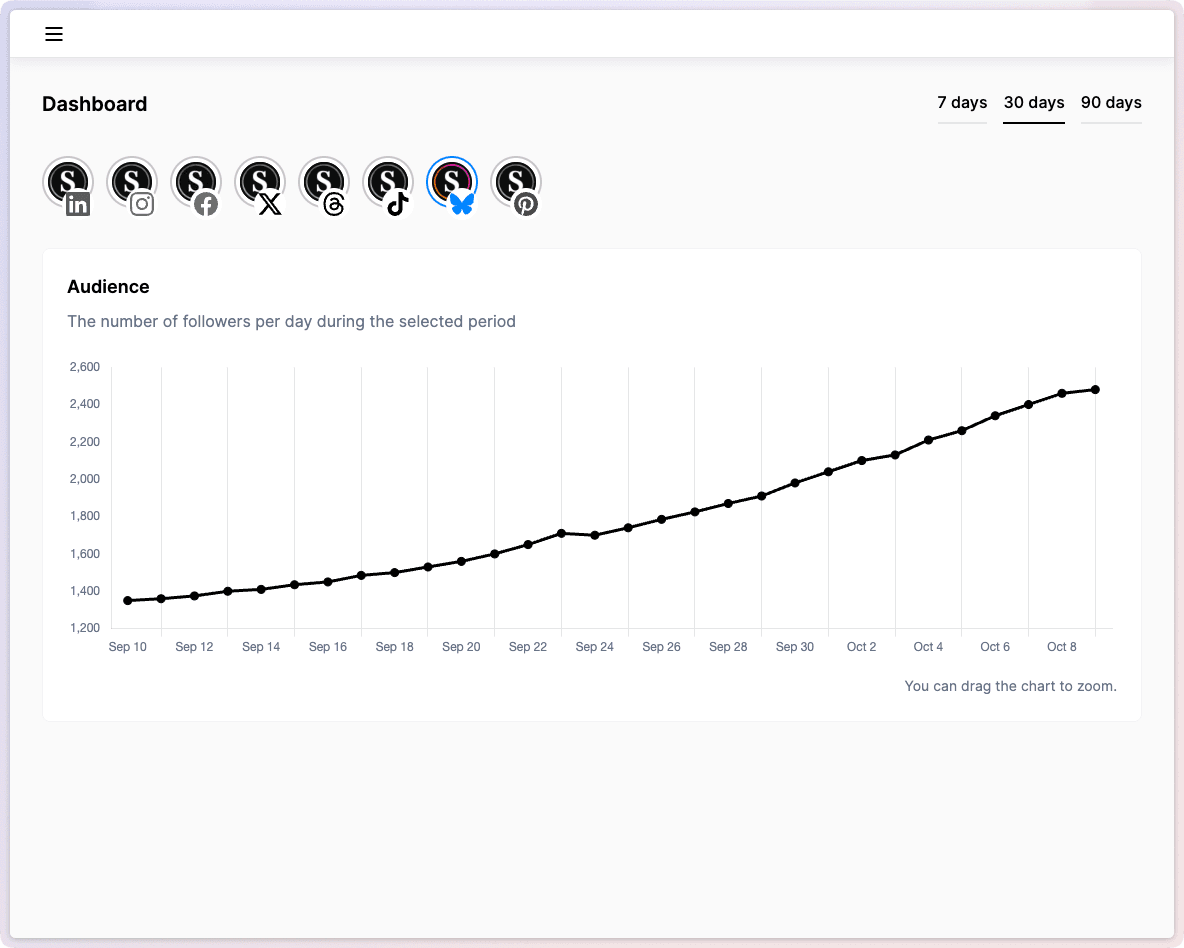
Task: Click the Sep 24 x-axis label
Action: (594, 647)
